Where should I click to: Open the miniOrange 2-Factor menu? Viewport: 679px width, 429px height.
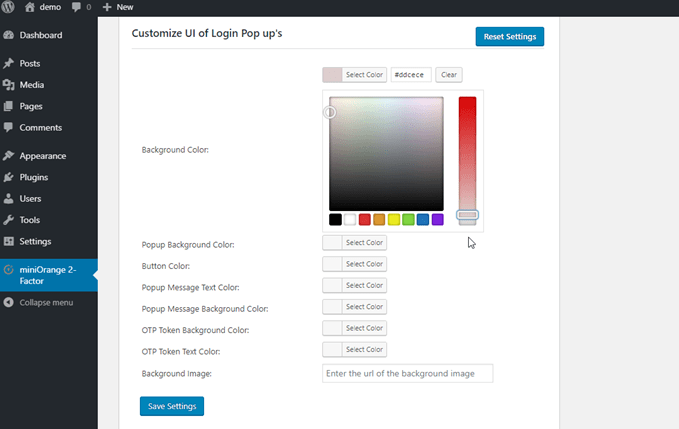pos(48,274)
